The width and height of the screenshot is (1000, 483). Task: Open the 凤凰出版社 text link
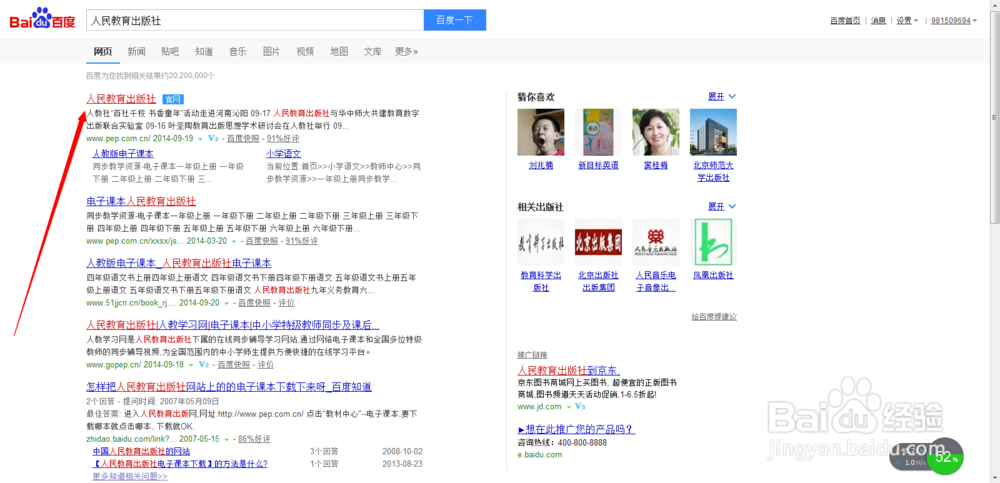click(713, 276)
